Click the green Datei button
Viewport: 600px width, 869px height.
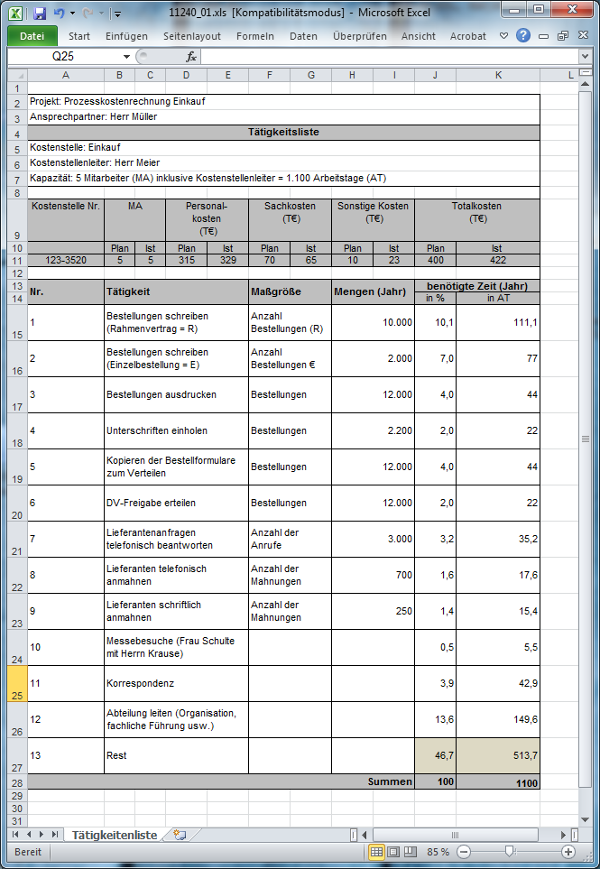coord(32,35)
